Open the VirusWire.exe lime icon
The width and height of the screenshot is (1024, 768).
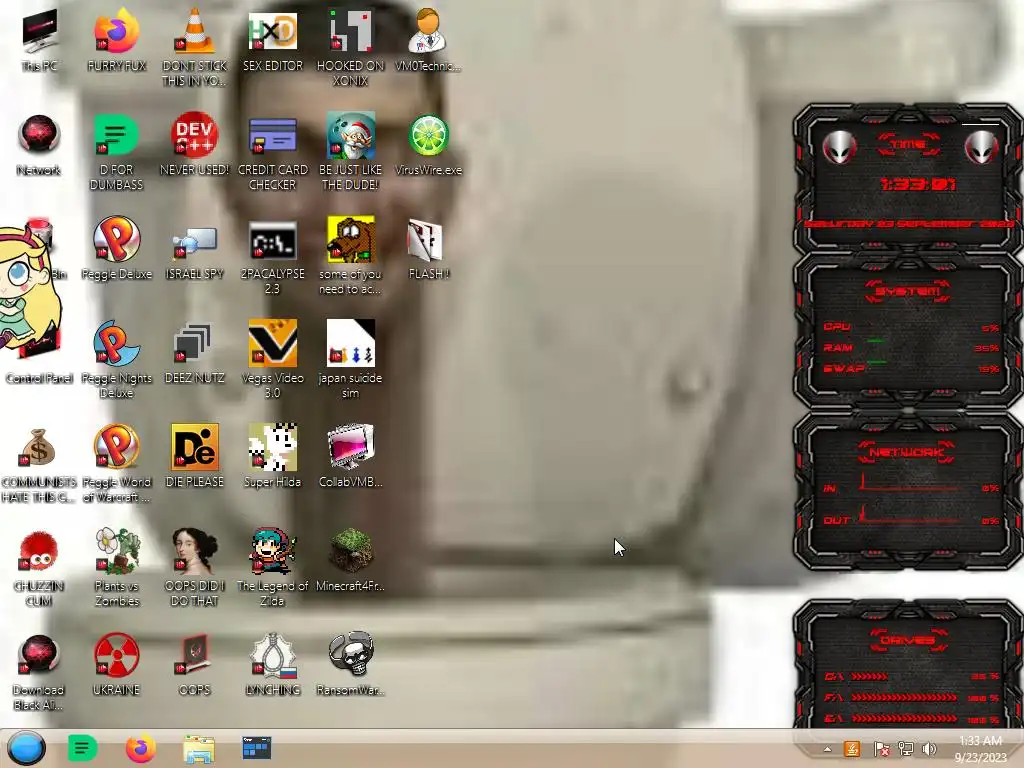tap(428, 145)
